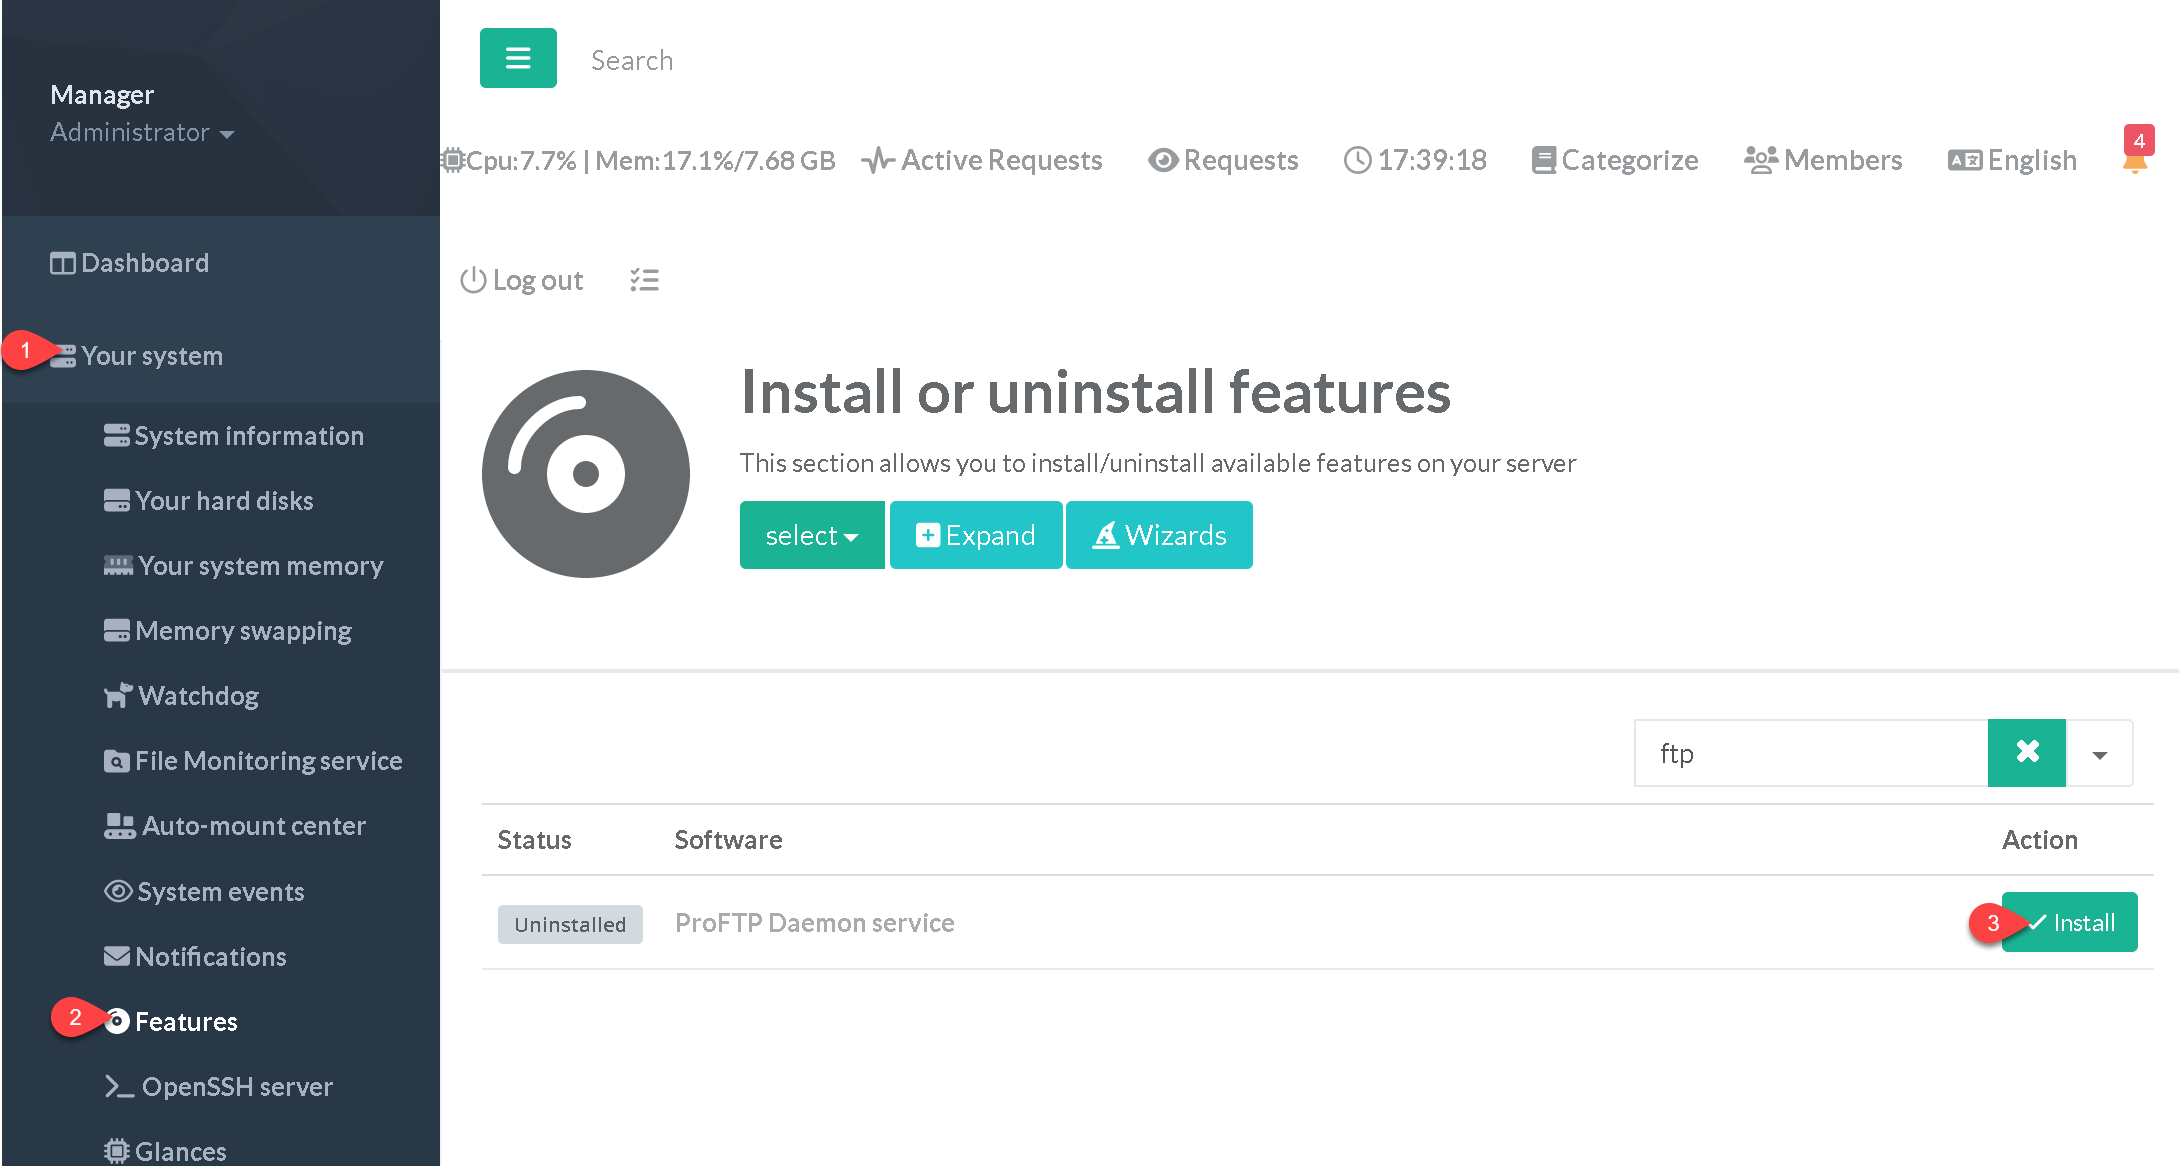Open Requests eye icon in top bar
The image size is (2179, 1166).
coord(1223,160)
